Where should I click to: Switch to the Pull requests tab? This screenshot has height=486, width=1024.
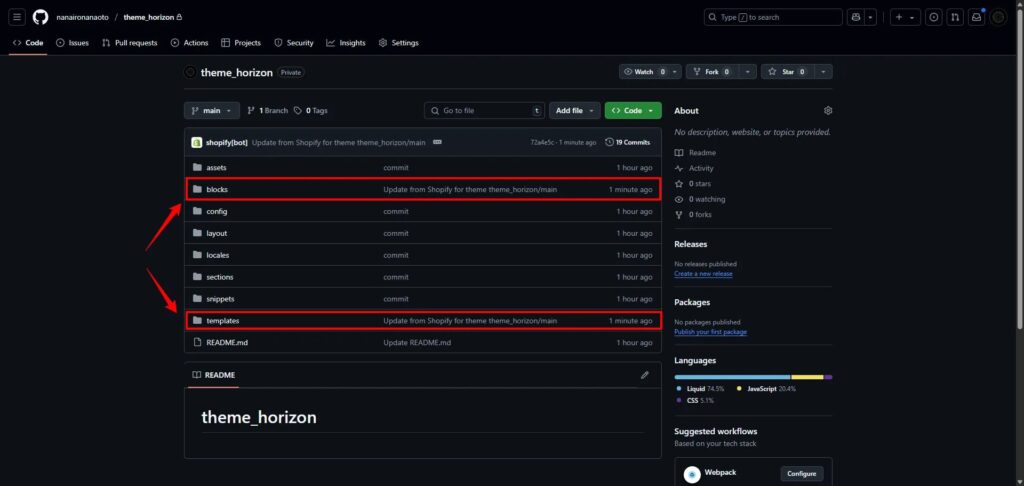click(x=129, y=42)
